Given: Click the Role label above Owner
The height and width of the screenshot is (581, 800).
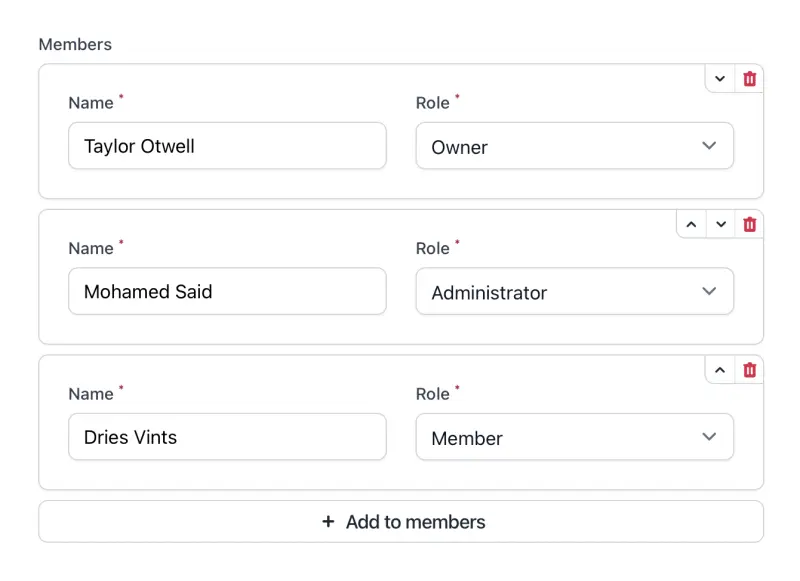Looking at the screenshot, I should coord(432,103).
